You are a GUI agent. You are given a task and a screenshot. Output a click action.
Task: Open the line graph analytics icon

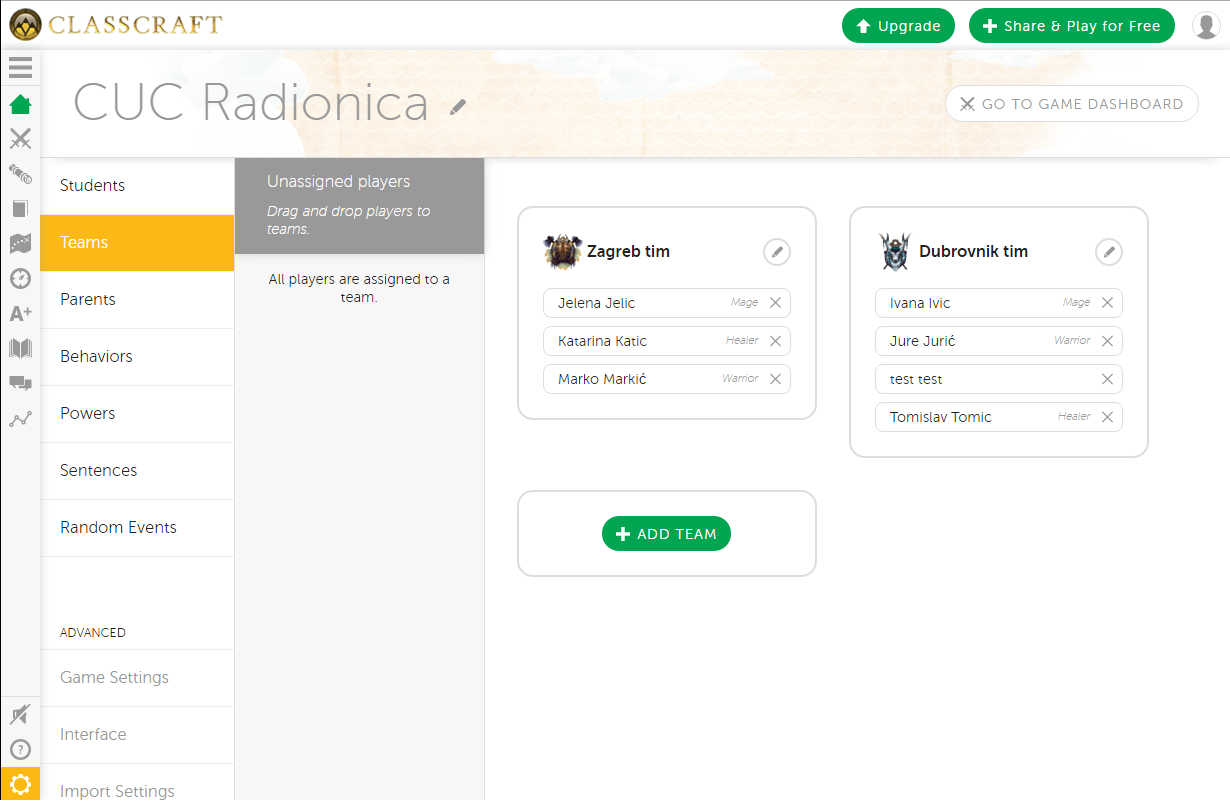pos(20,419)
